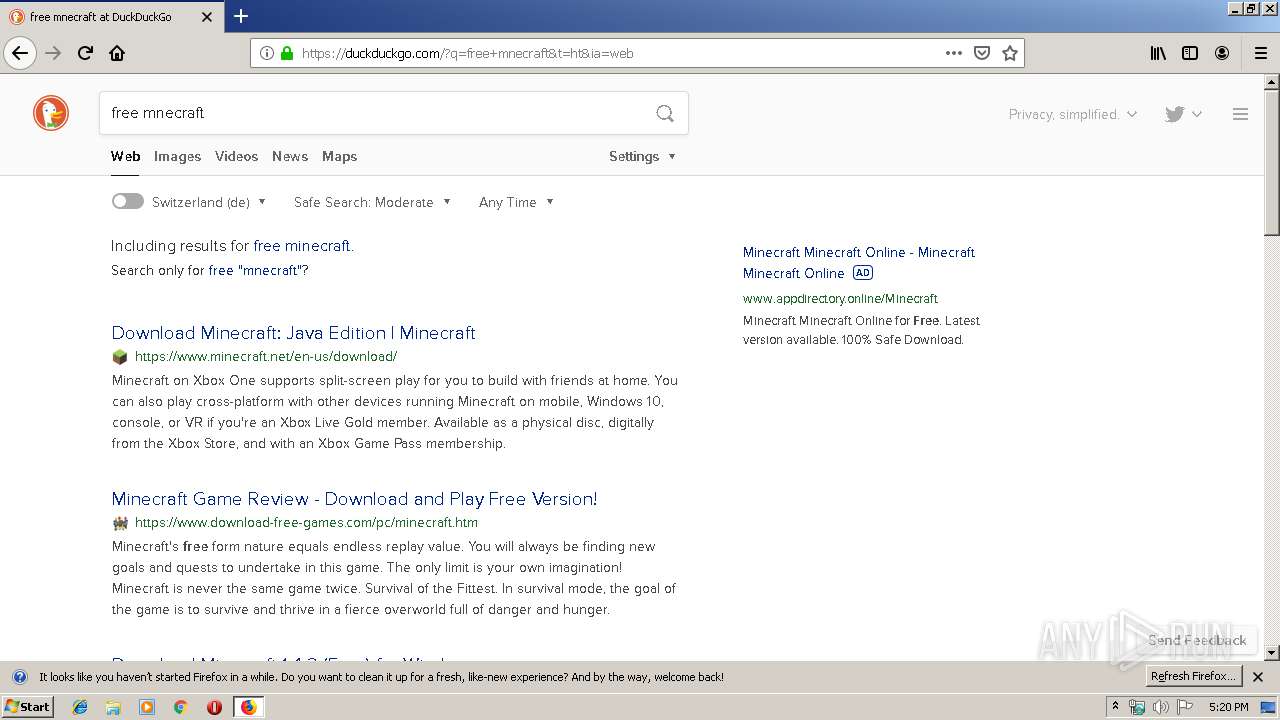Screen dimensions: 1280x720
Task: Launch Windows Media Player from taskbar
Action: 147,707
